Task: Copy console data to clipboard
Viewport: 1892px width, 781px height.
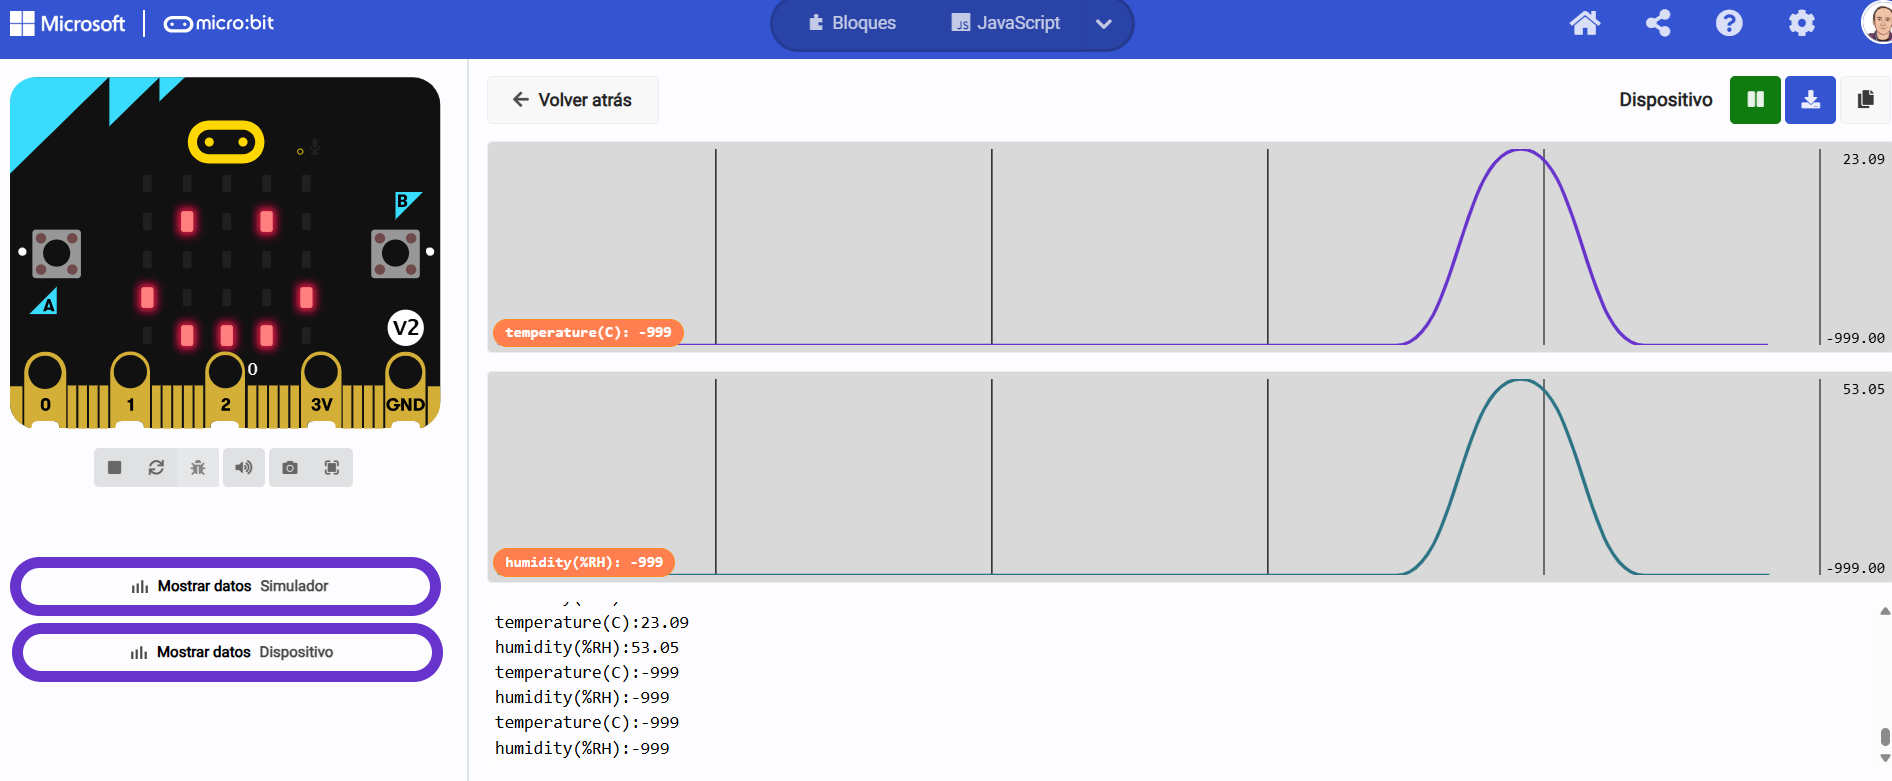Action: (1865, 100)
